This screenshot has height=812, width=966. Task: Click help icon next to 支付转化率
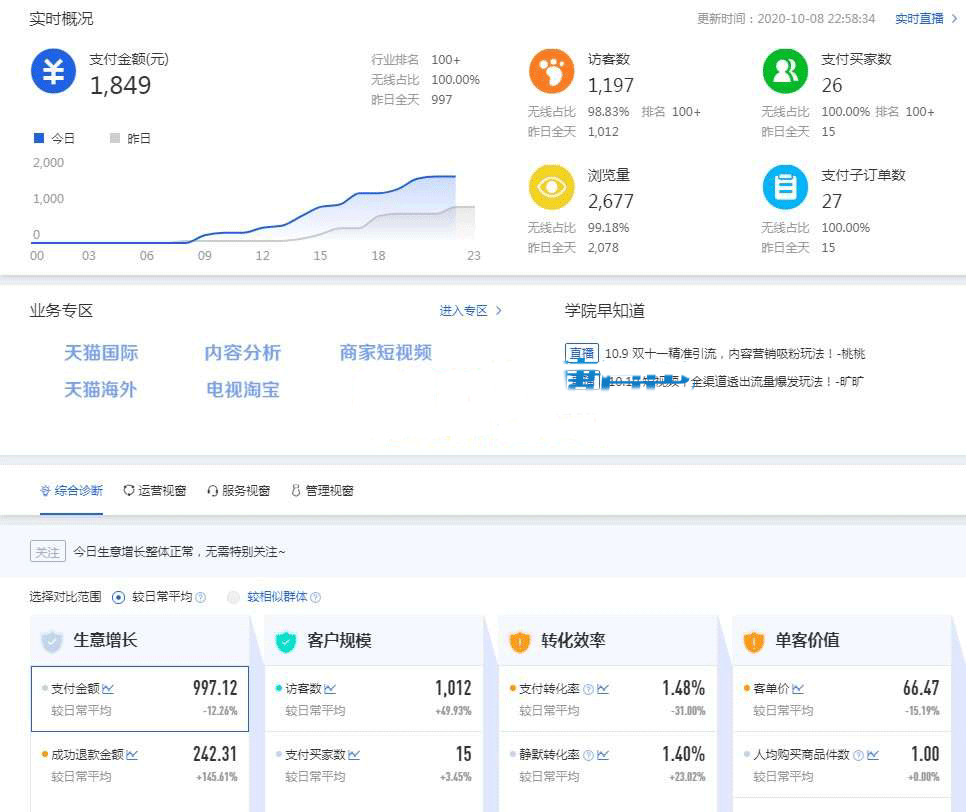(x=588, y=689)
